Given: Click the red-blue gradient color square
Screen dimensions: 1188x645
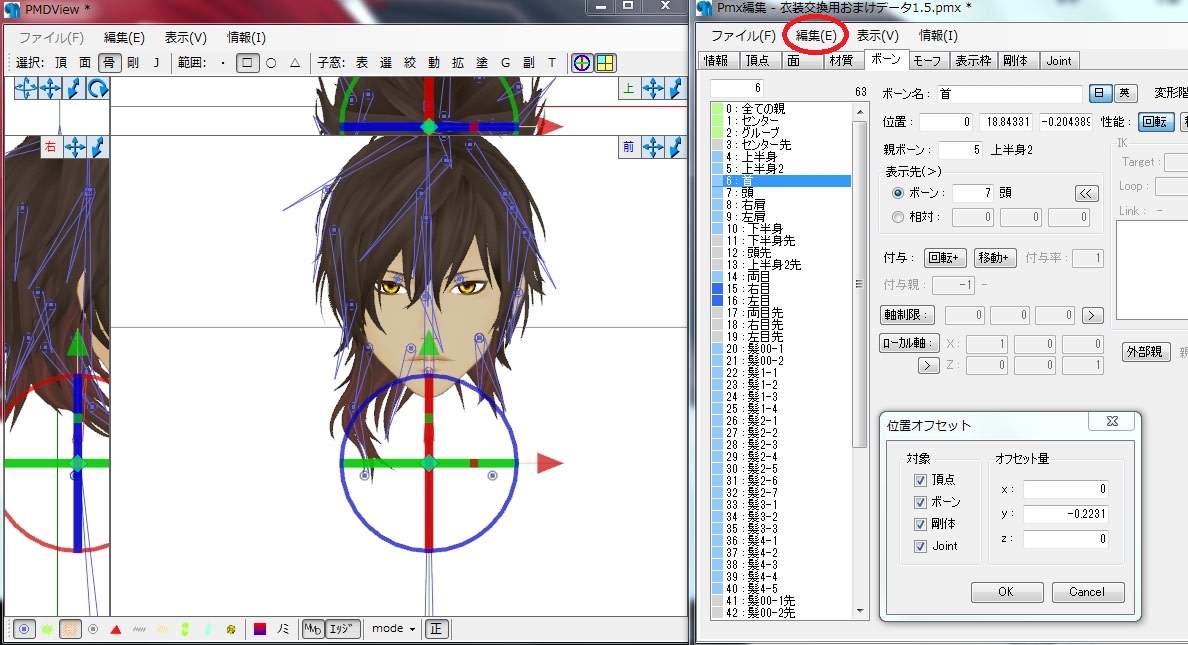Looking at the screenshot, I should (x=260, y=629).
